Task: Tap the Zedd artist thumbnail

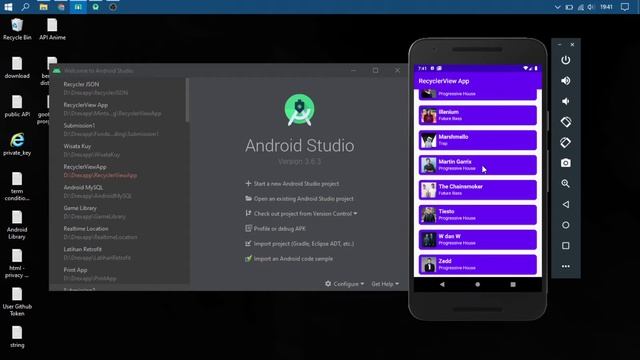Action: tap(429, 264)
